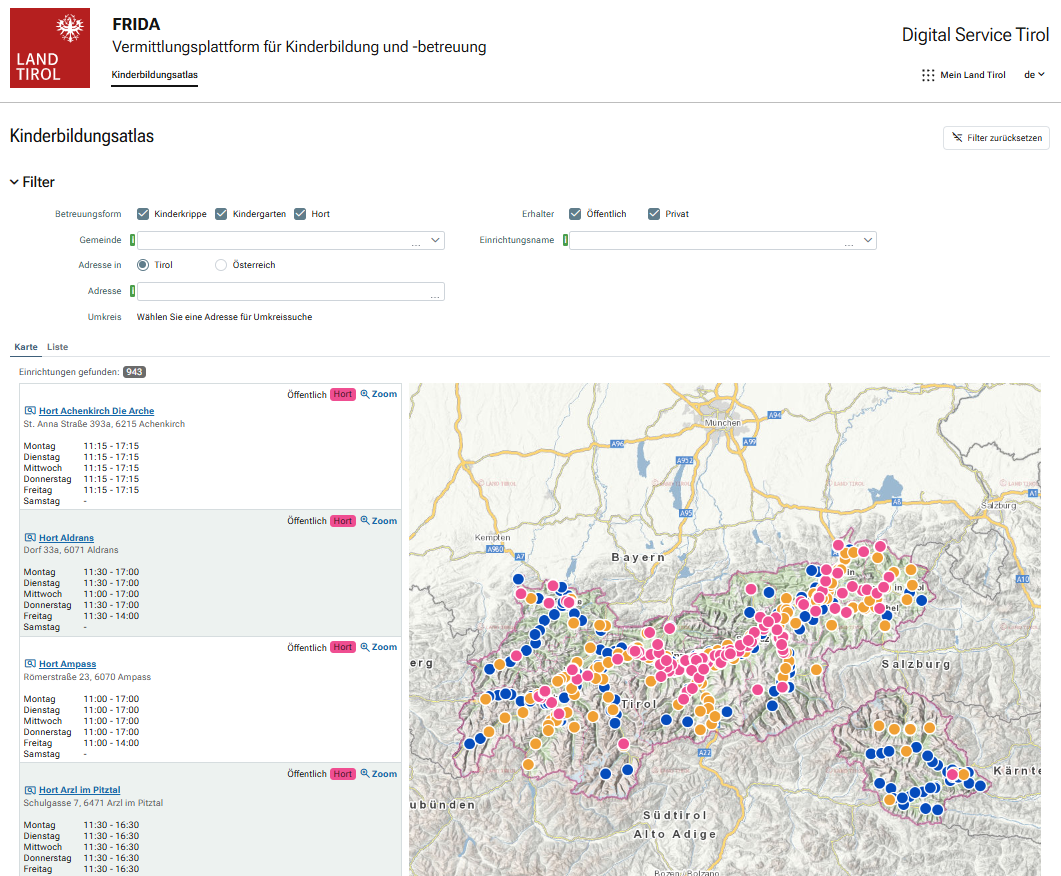Click into the Adresse input field

pos(280,291)
